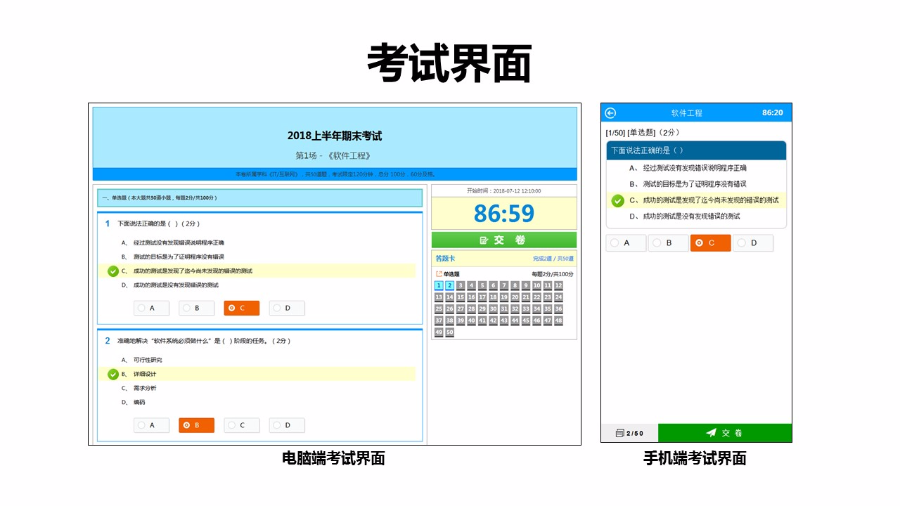This screenshot has width=900, height=506.
Task: Jump to question 13 in answer card
Action: (439, 297)
